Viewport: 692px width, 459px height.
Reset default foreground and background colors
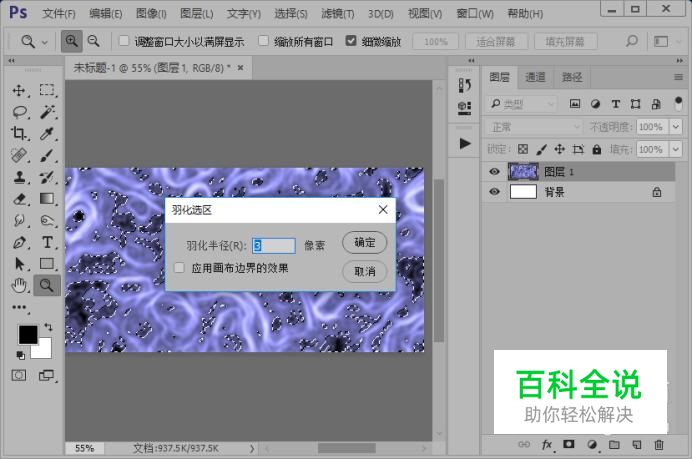(20, 355)
